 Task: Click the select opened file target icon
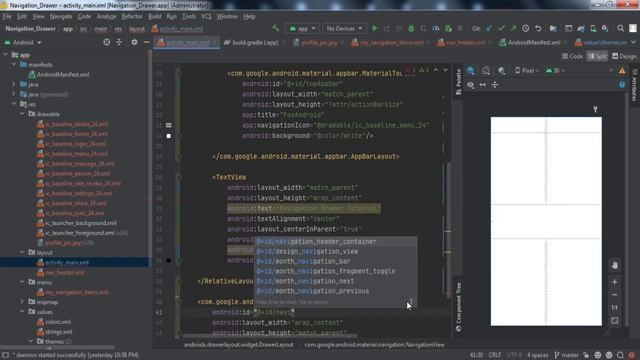point(107,42)
